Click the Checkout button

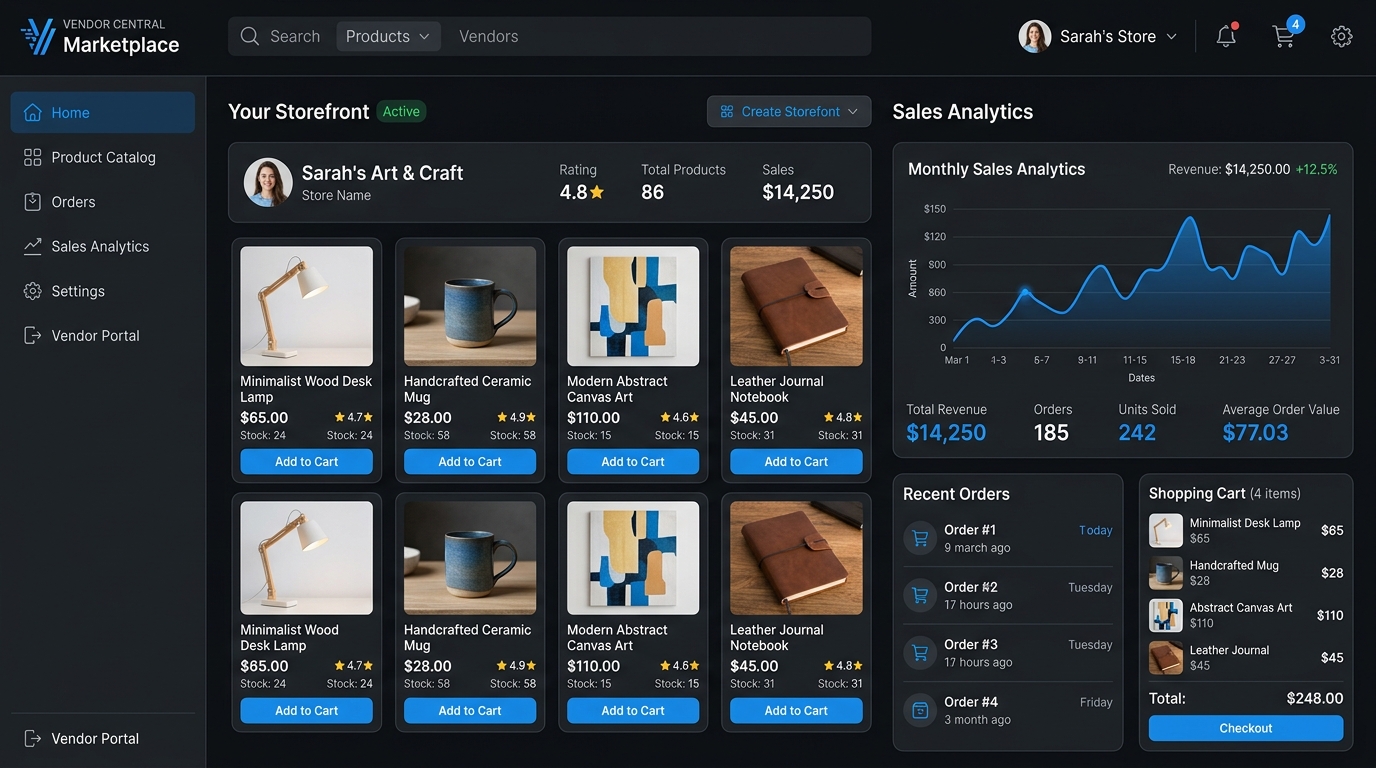tap(1246, 728)
